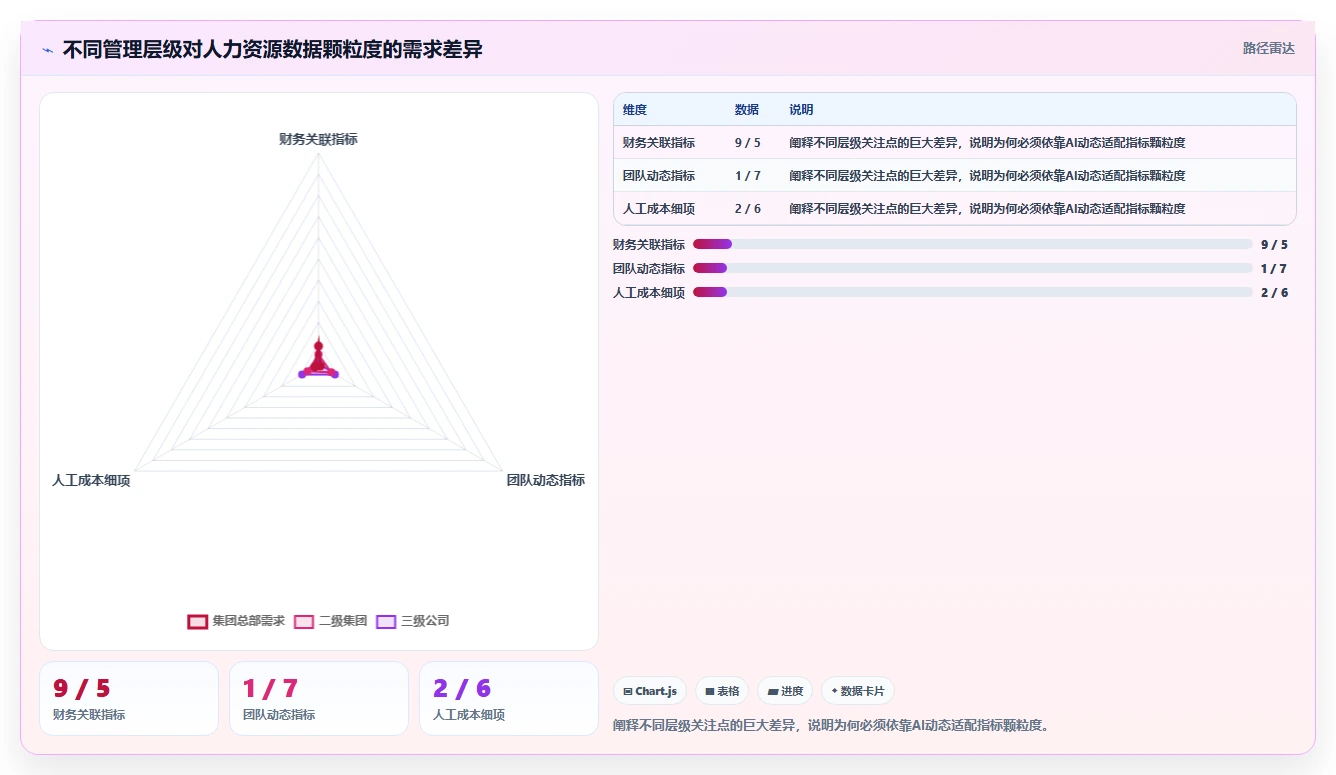
Task: Click the 2 / 6 progress bar value
Action: [1274, 292]
